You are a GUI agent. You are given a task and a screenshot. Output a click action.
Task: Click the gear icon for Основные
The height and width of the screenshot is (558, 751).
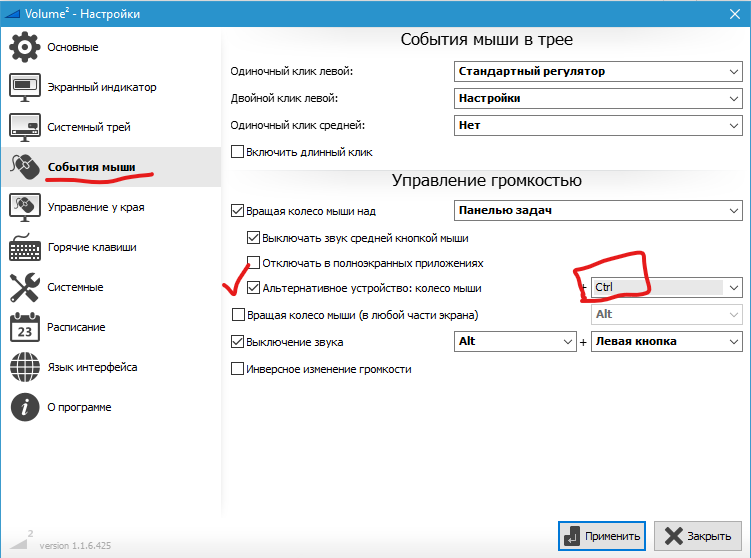pos(24,47)
